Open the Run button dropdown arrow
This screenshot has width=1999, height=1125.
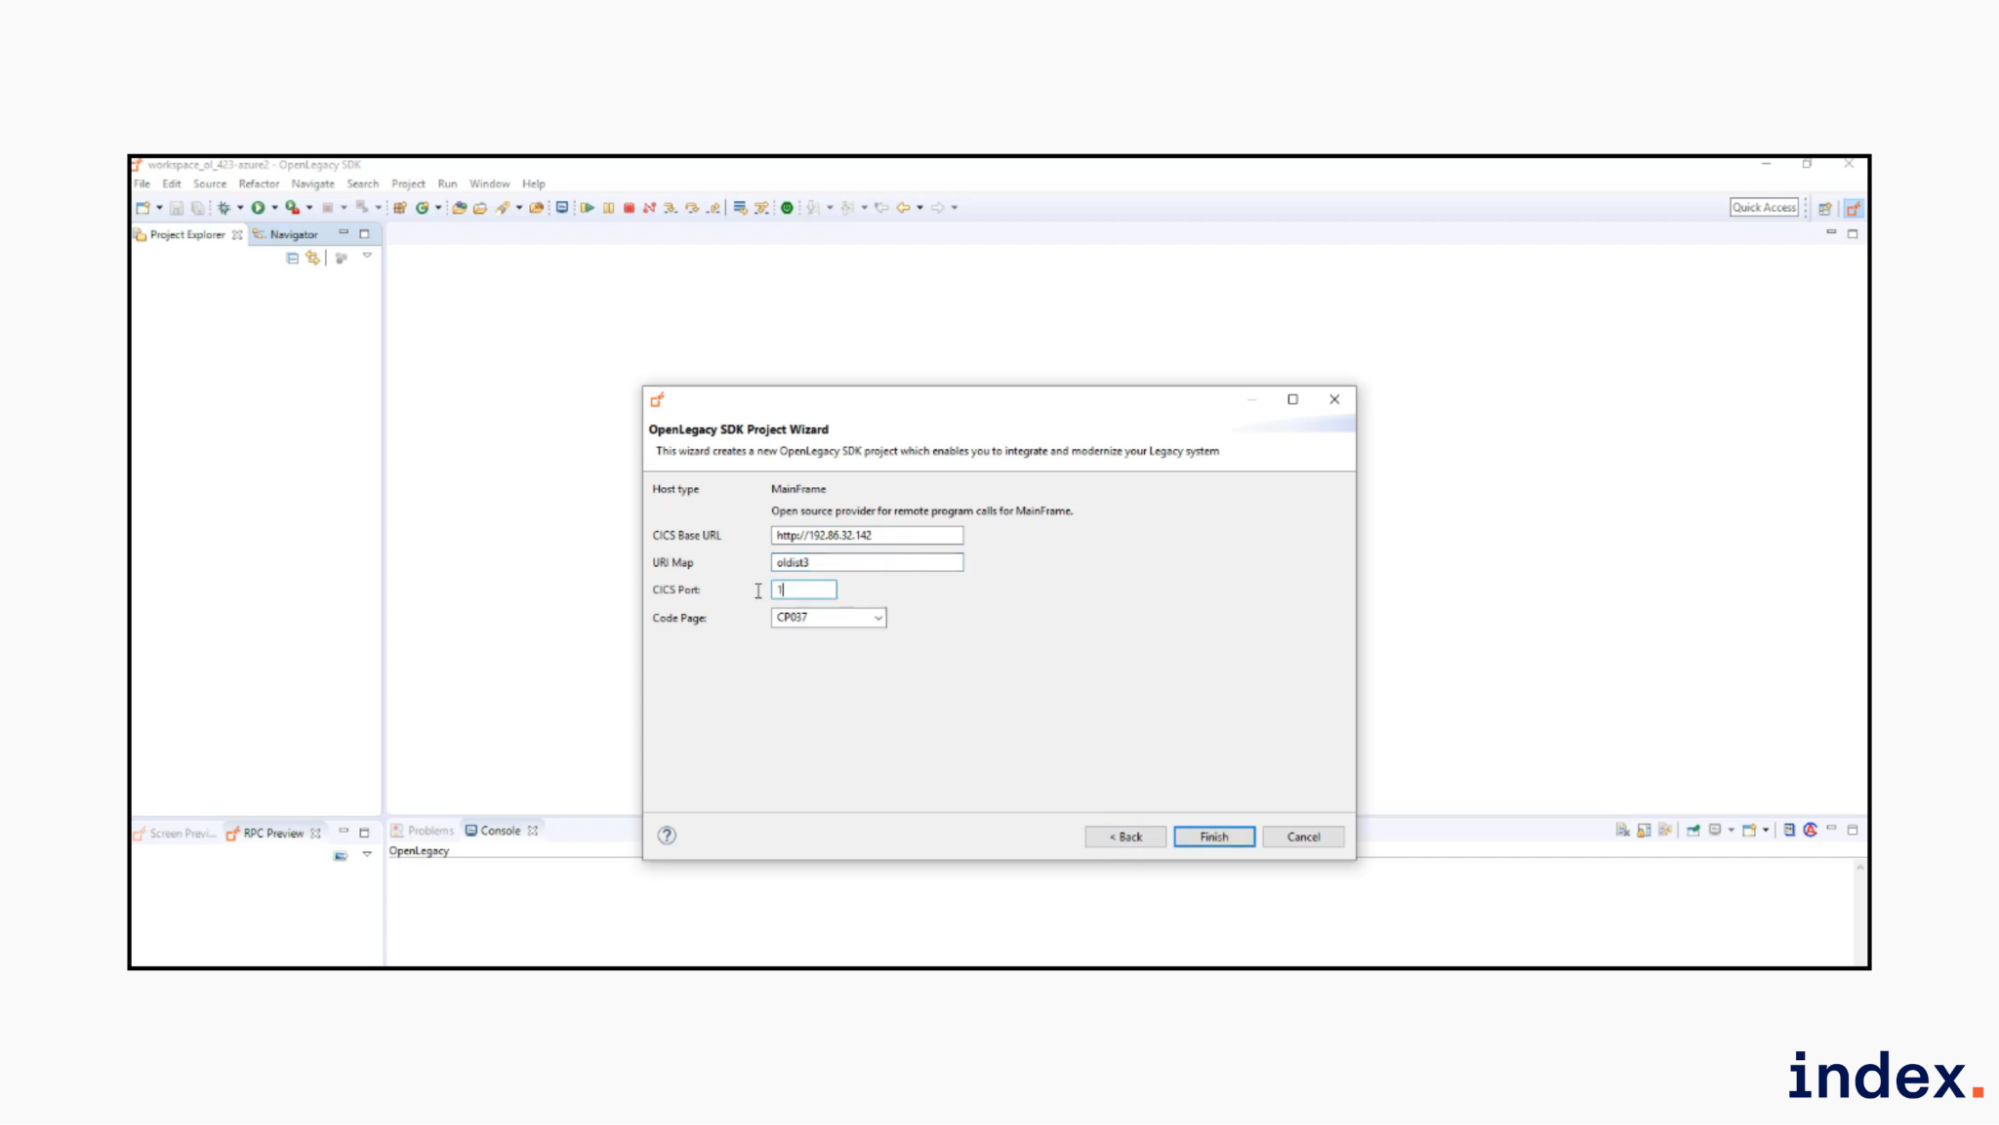pos(274,208)
